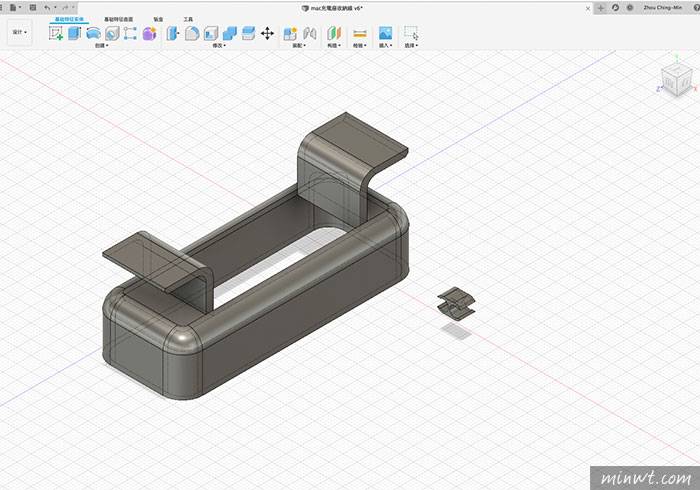The image size is (700, 490).
Task: Select the Fillet tool icon
Action: [x=191, y=33]
